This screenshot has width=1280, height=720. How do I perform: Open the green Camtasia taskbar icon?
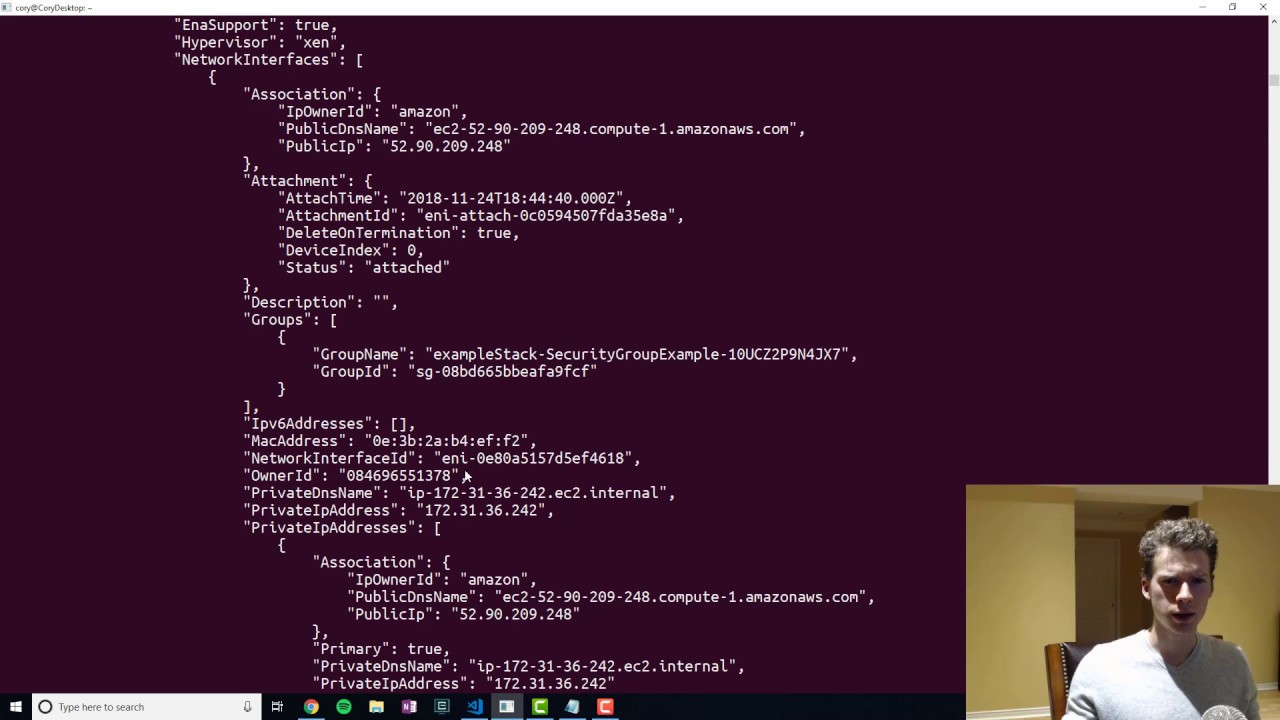pos(540,707)
